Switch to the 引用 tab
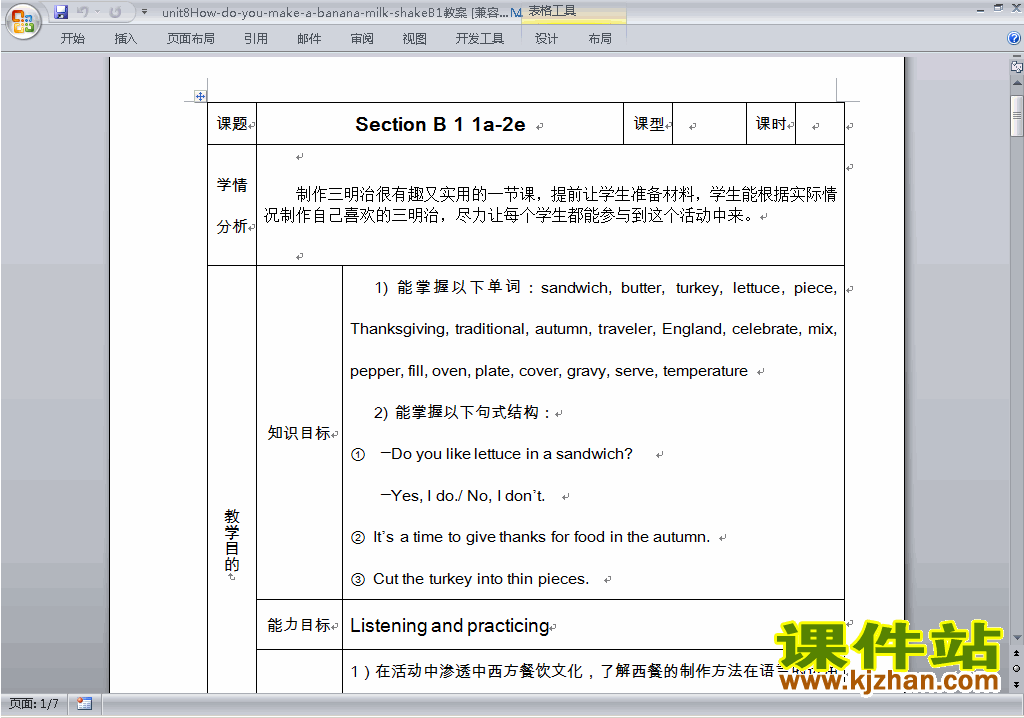This screenshot has height=718, width=1024. tap(256, 39)
